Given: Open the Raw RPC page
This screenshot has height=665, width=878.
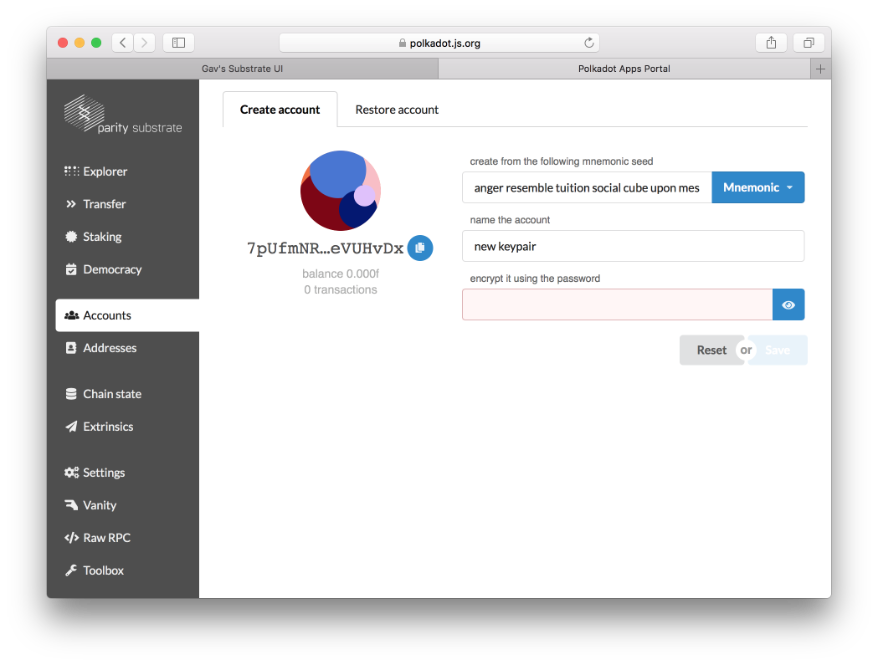Looking at the screenshot, I should [x=106, y=538].
